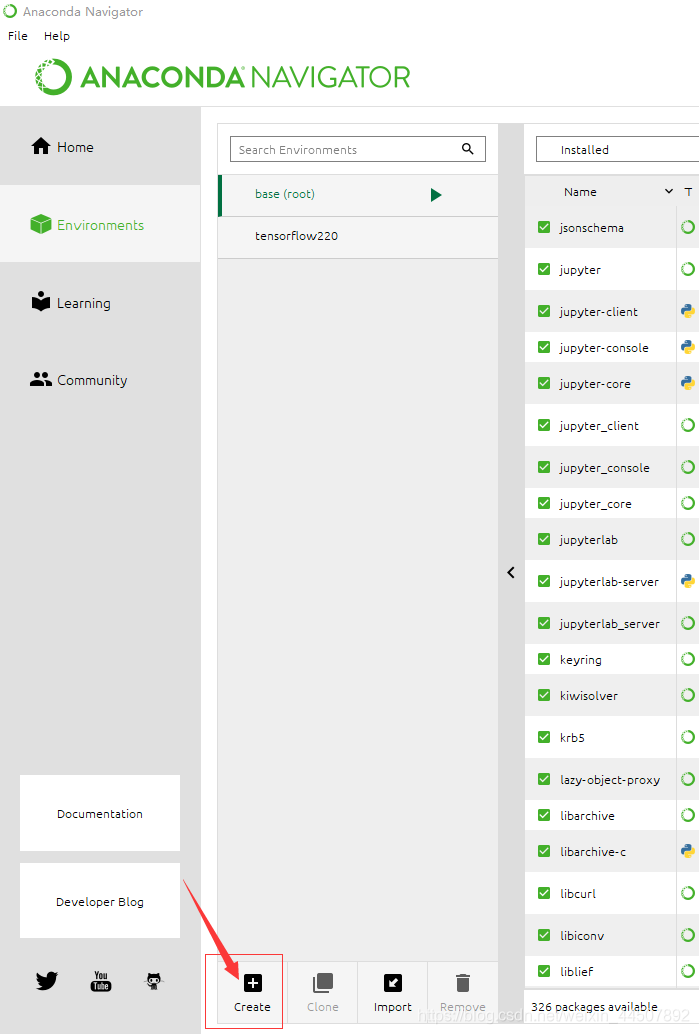Image resolution: width=699 pixels, height=1034 pixels.
Task: Open the Installed package filter dropdown
Action: coord(618,149)
